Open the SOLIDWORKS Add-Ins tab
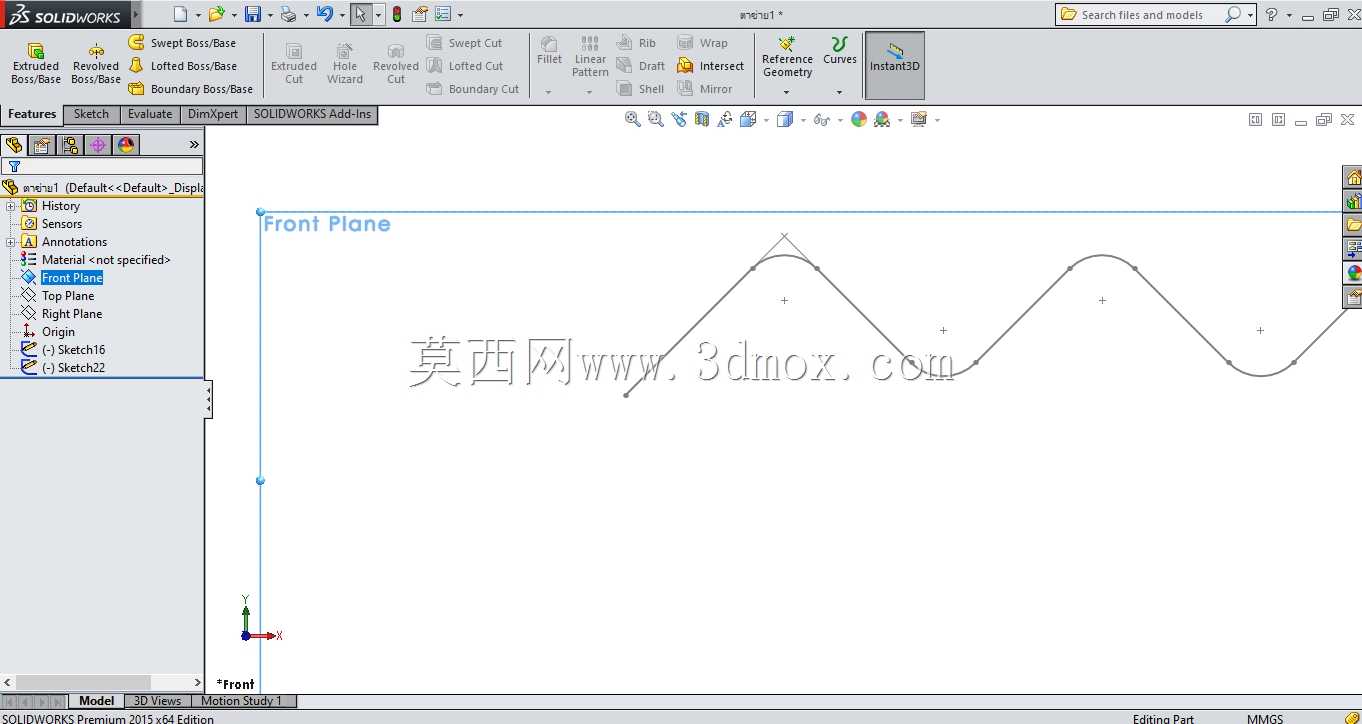Viewport: 1362px width, 724px height. 312,114
